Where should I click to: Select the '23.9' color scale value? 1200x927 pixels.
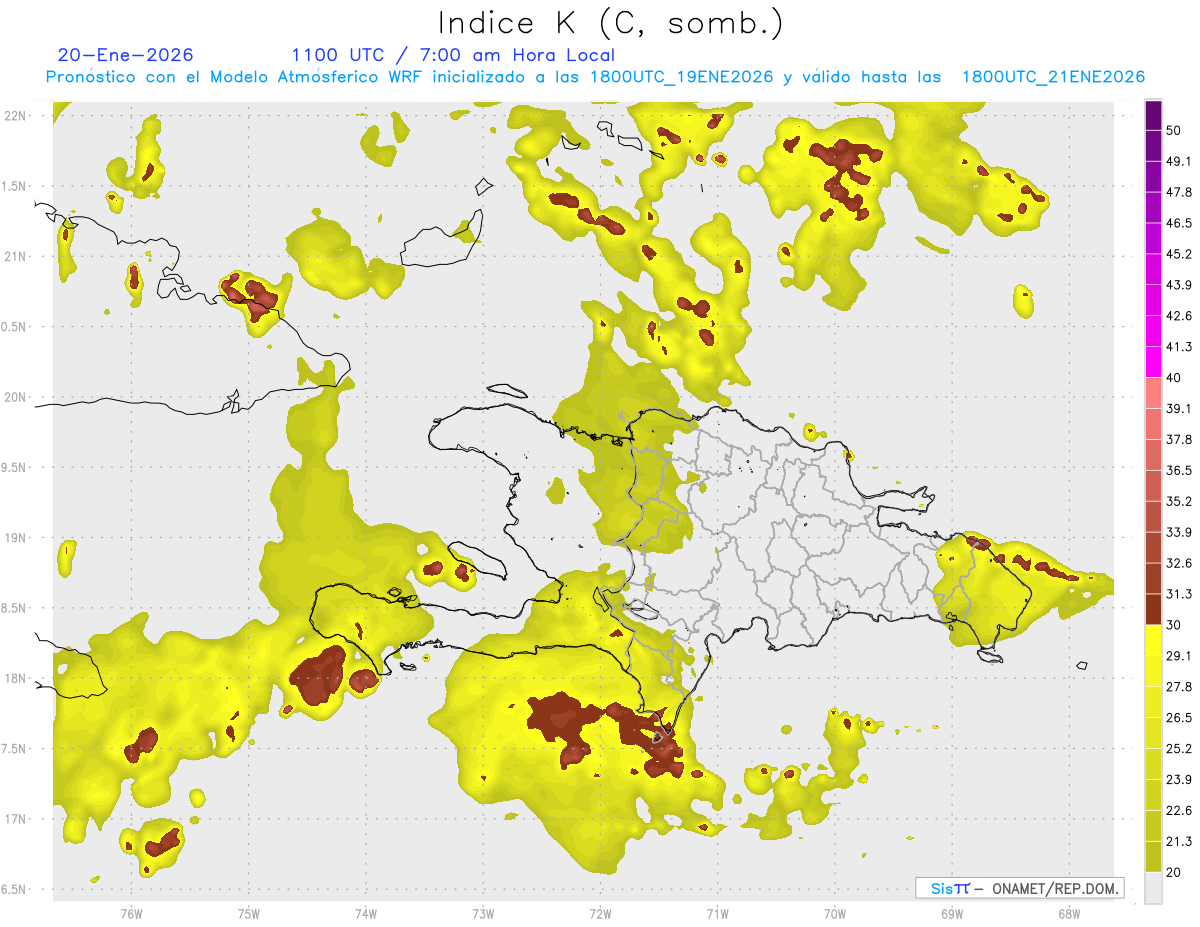(x=1179, y=780)
